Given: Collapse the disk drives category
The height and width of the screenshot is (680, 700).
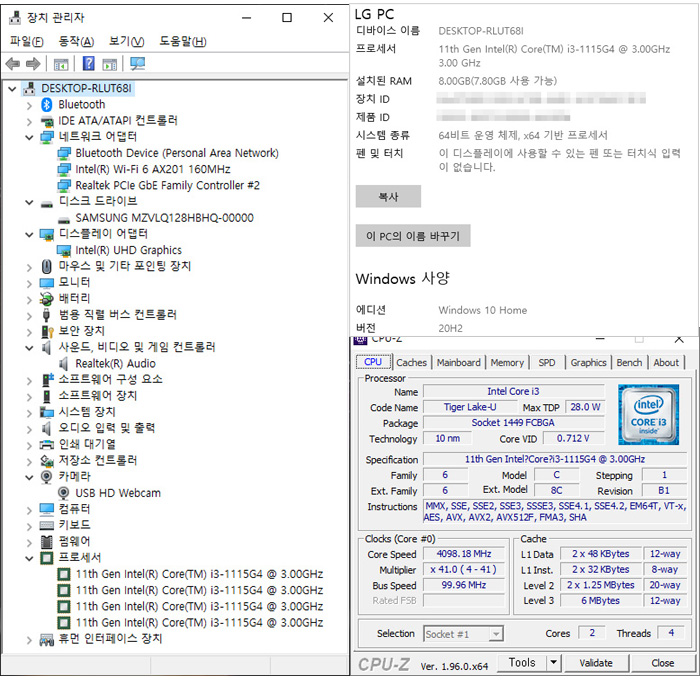Looking at the screenshot, I should point(29,202).
